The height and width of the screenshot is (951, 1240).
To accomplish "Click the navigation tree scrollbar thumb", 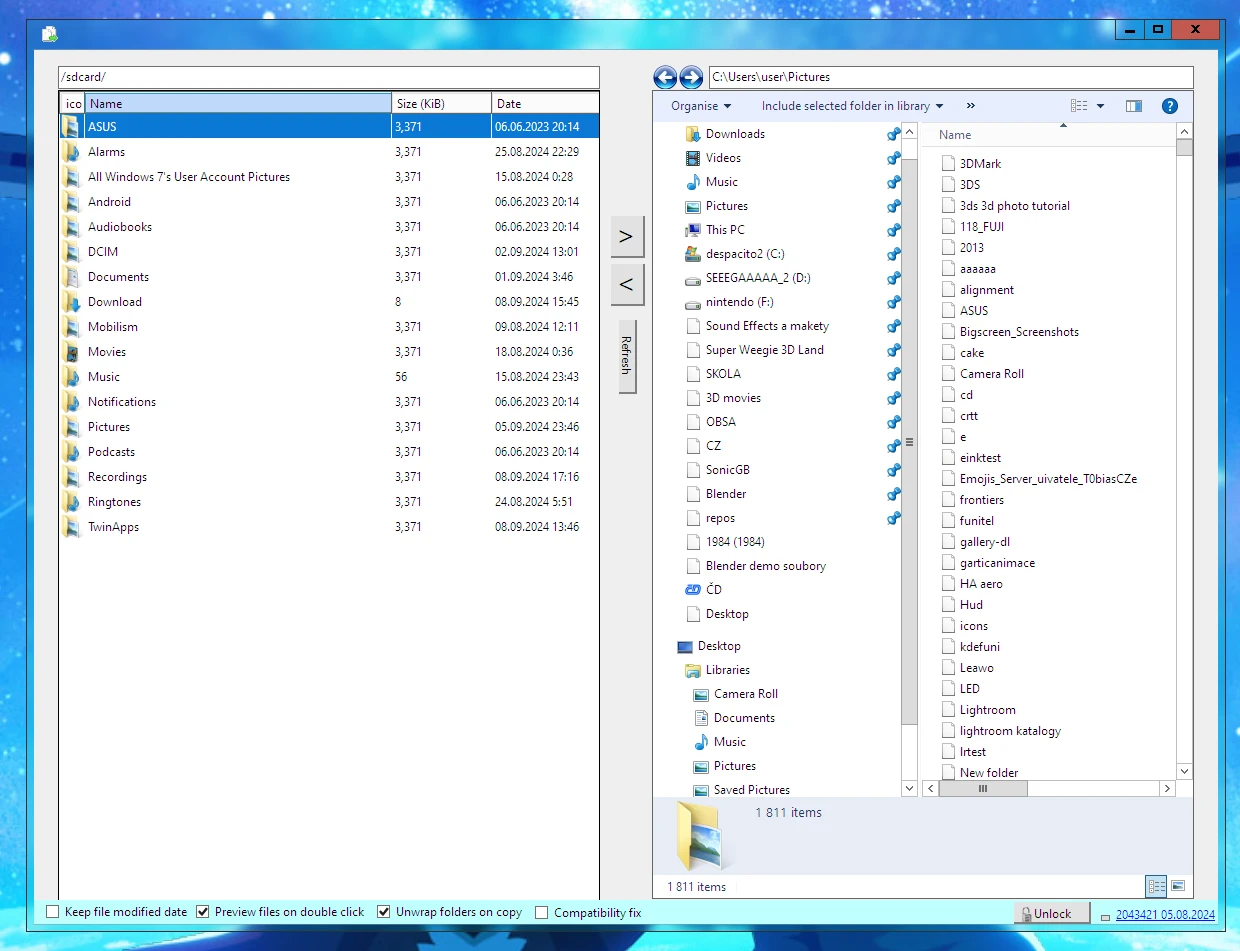I will point(909,441).
